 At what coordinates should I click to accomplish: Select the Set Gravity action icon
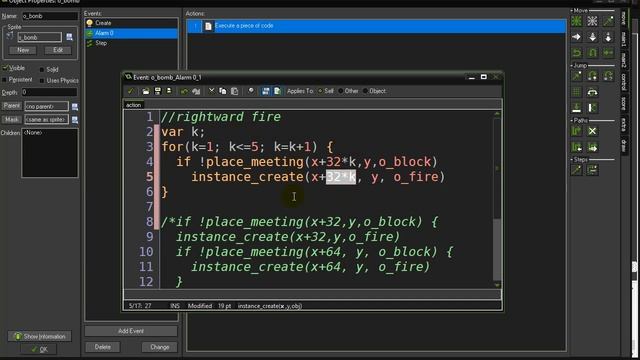click(x=608, y=37)
